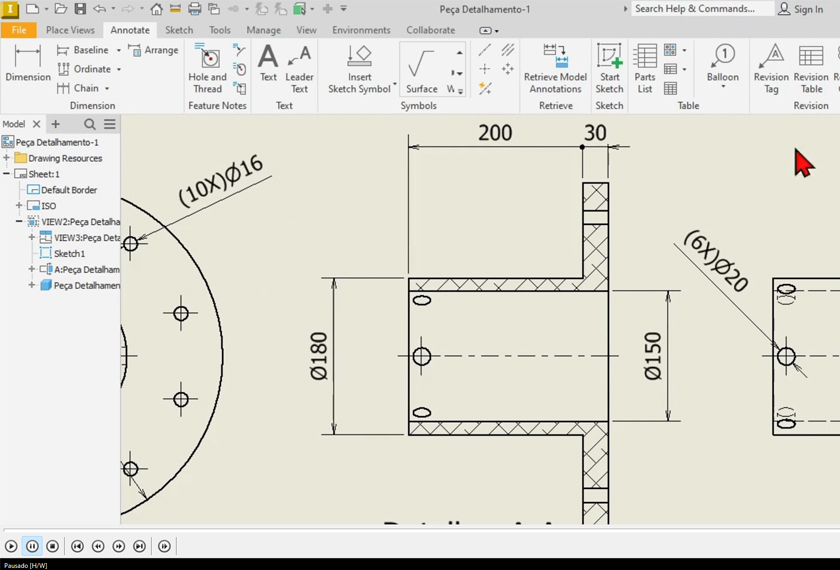Select Sketch1 in the model browser
The height and width of the screenshot is (570, 840).
point(69,254)
